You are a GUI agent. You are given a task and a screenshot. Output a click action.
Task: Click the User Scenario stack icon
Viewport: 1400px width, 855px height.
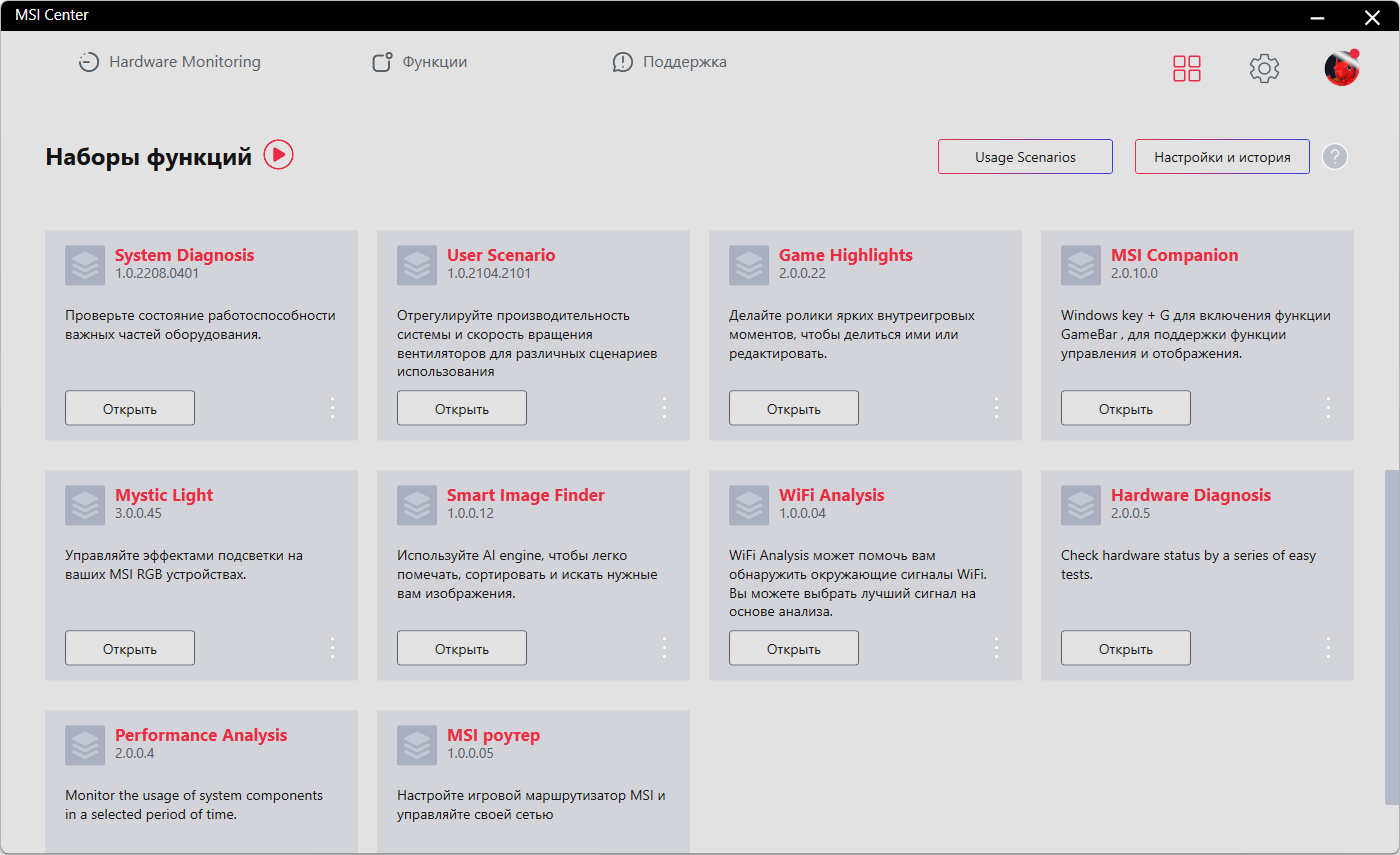point(417,265)
